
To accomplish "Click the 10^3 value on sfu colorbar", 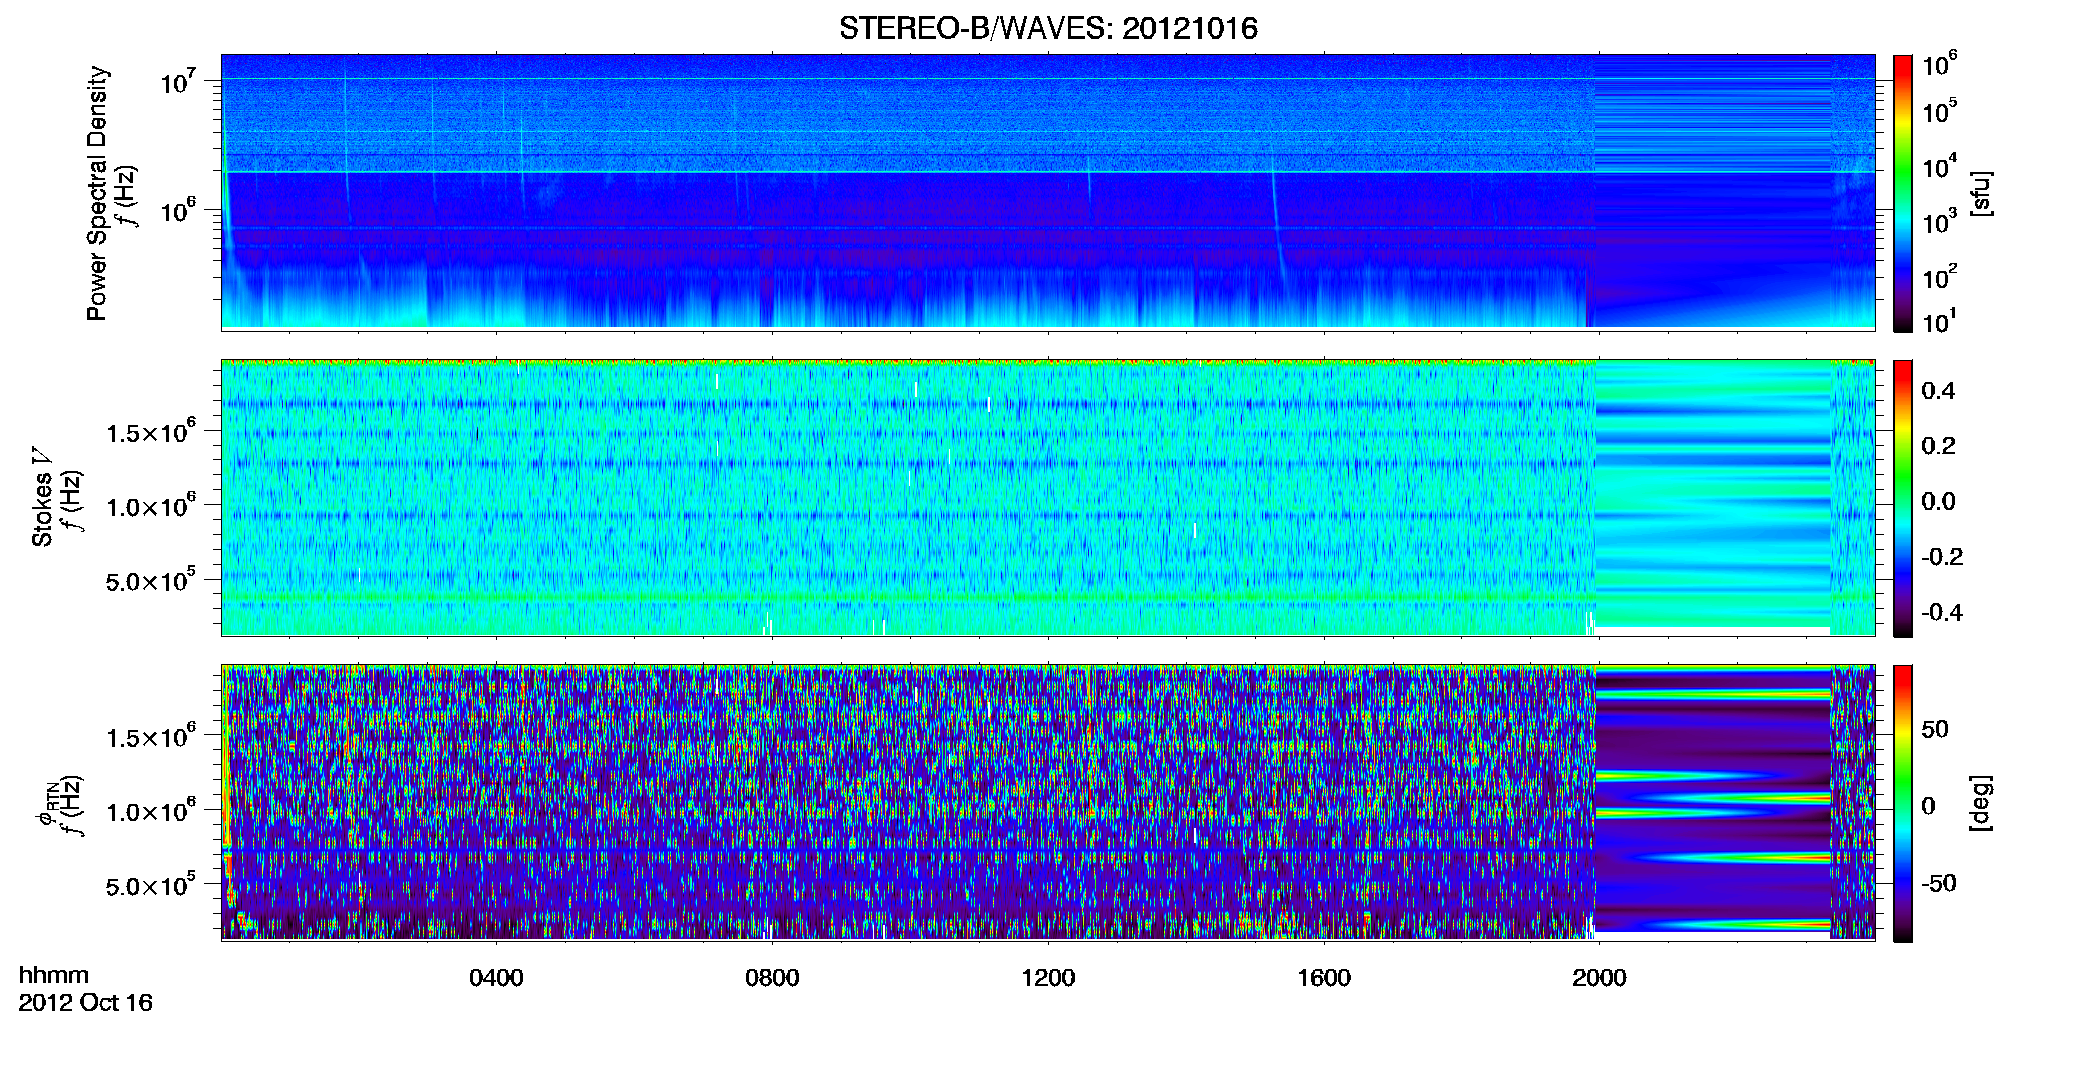I will tap(1939, 221).
